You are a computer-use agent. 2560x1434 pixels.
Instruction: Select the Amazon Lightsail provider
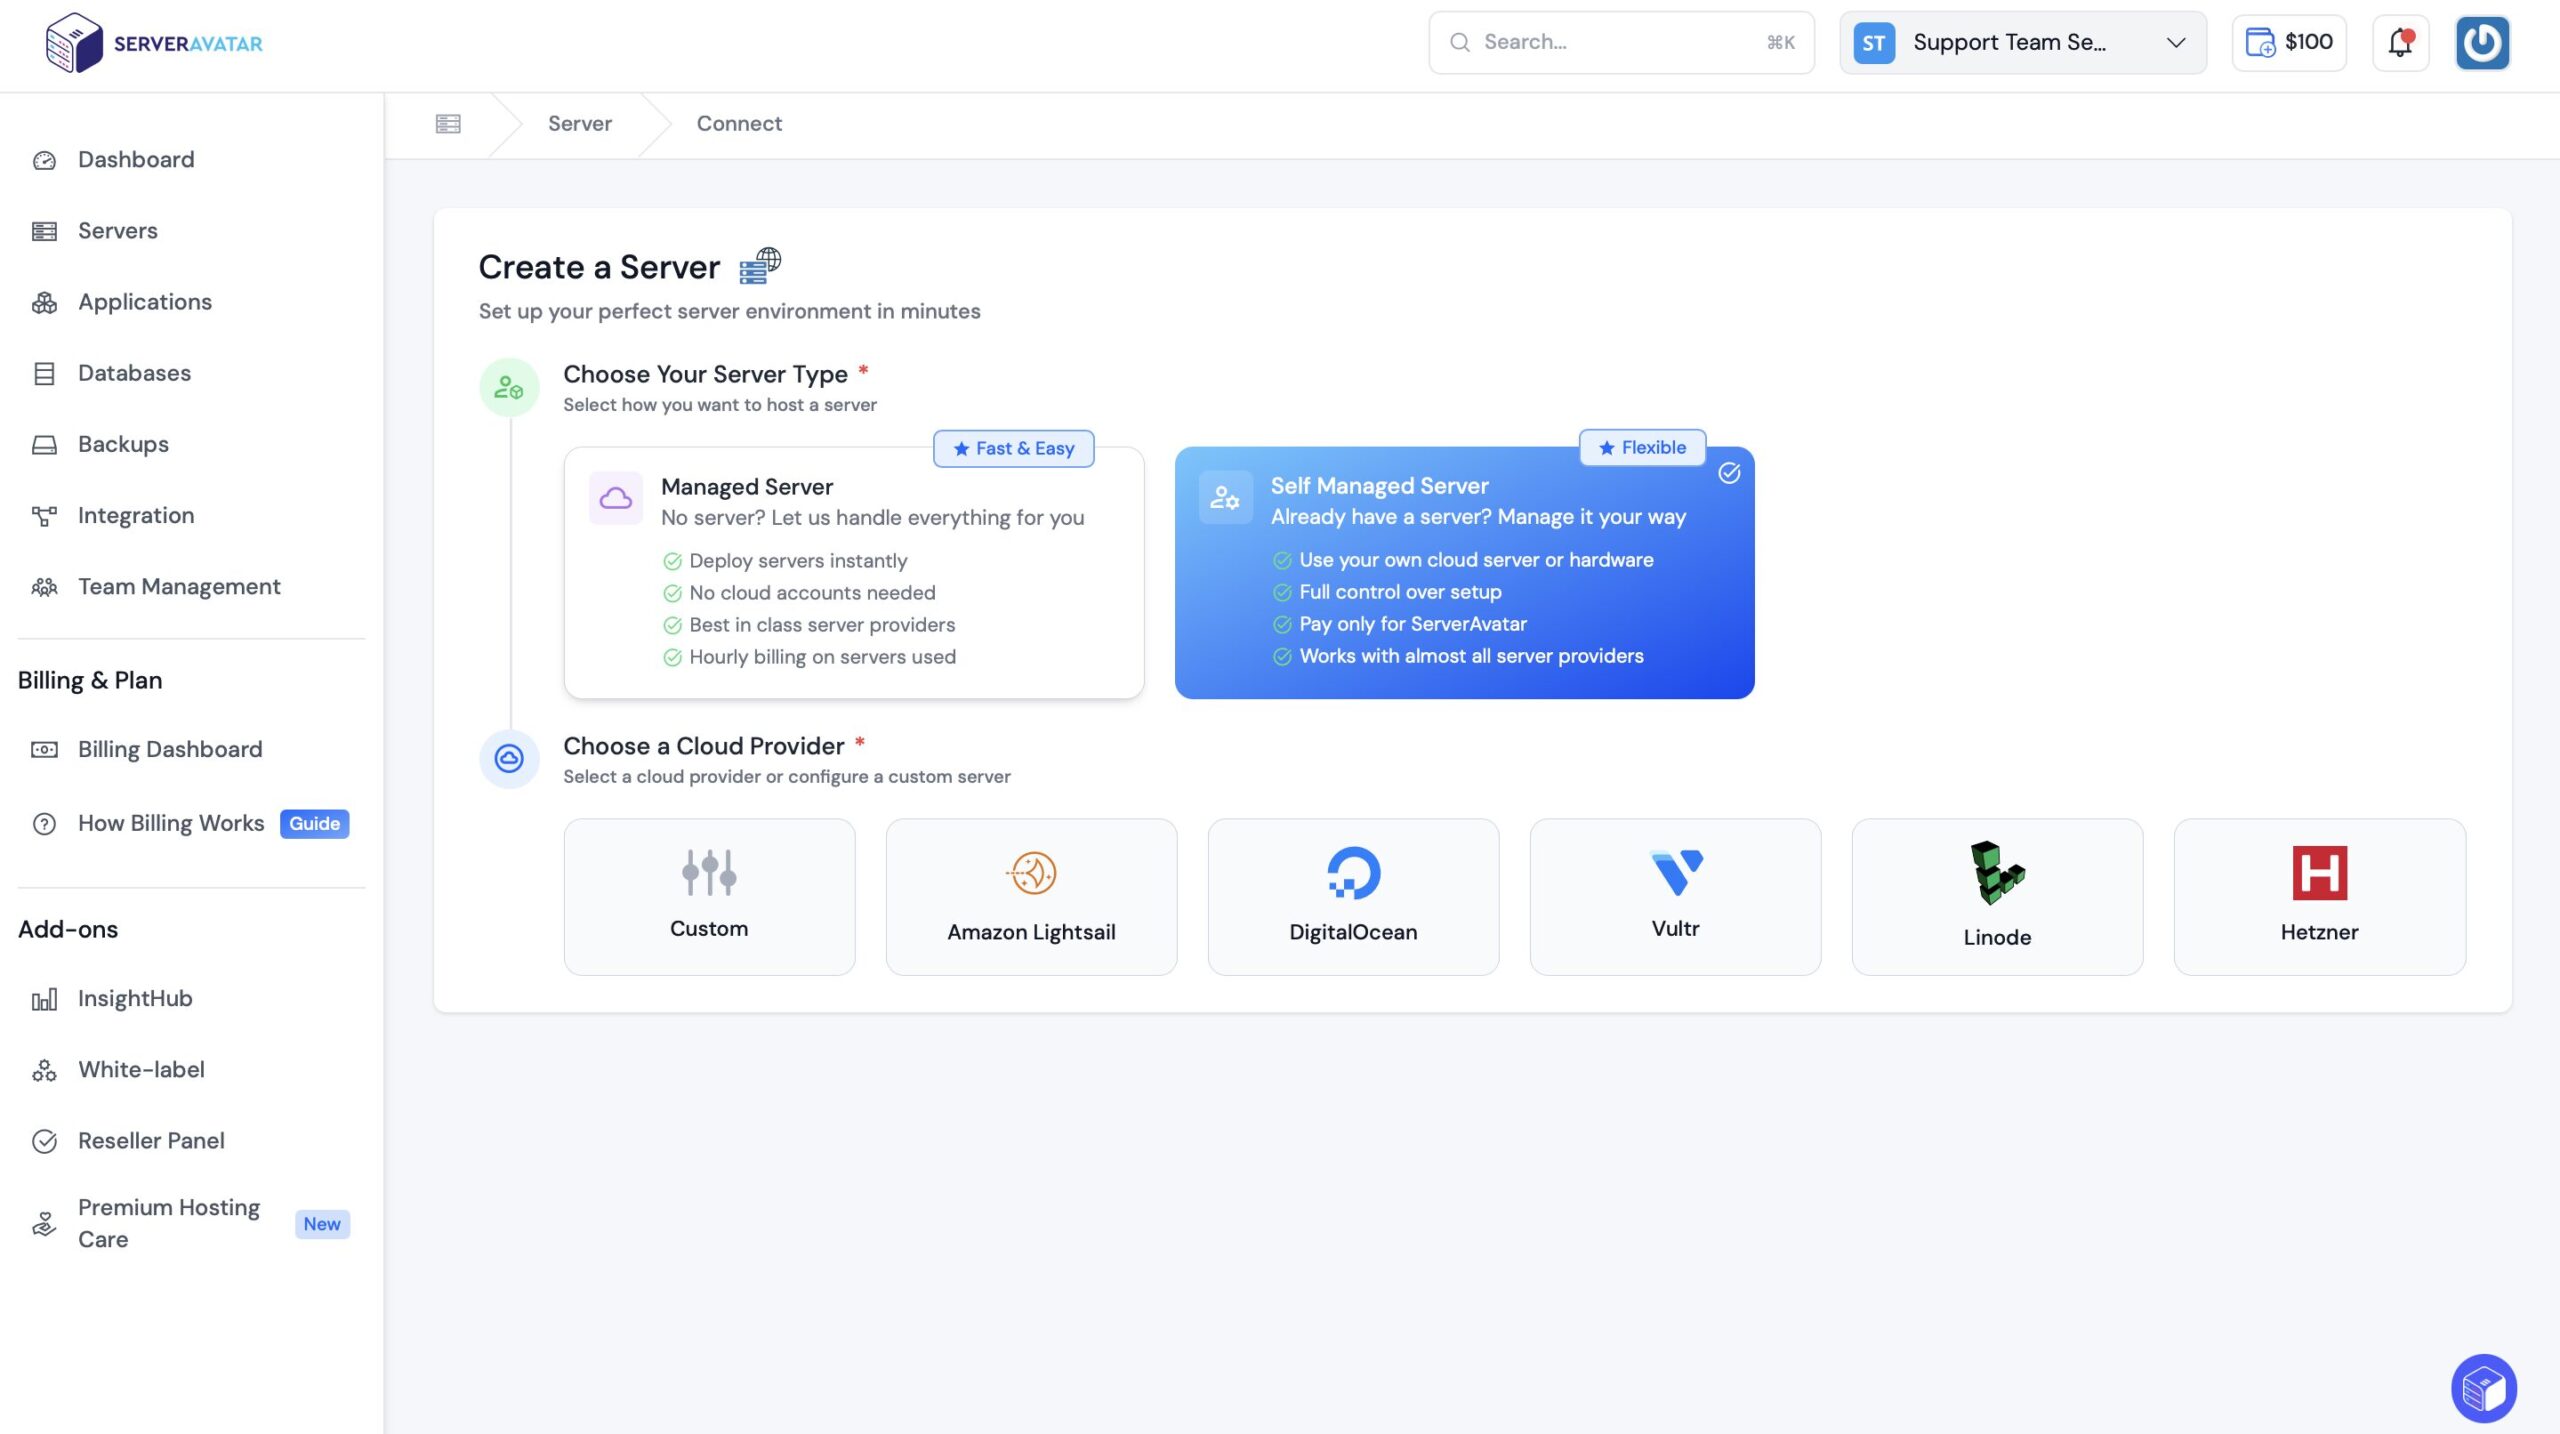tap(1031, 897)
